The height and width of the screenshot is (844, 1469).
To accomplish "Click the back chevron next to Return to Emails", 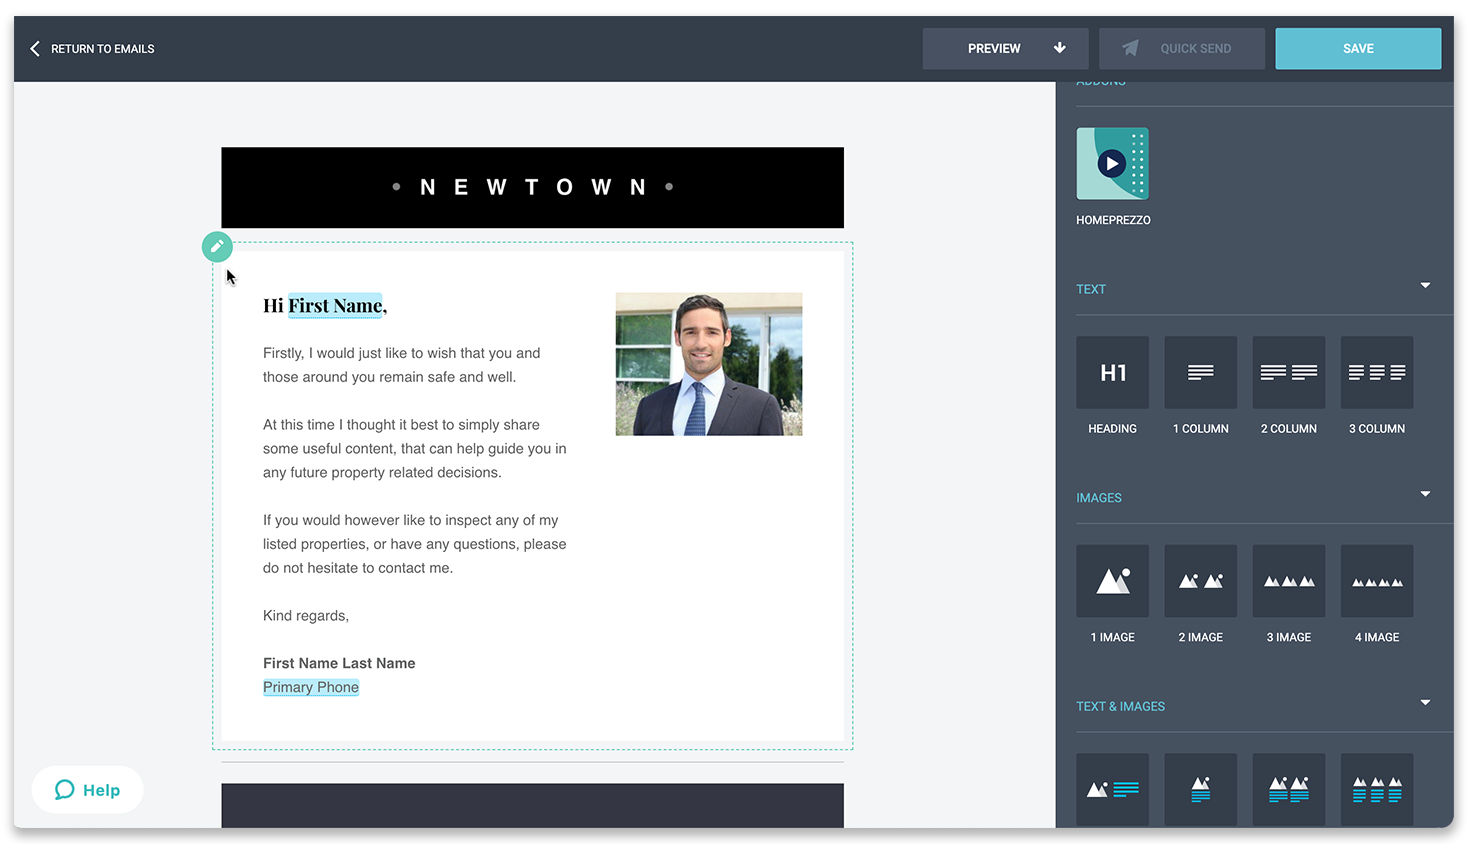I will [35, 48].
